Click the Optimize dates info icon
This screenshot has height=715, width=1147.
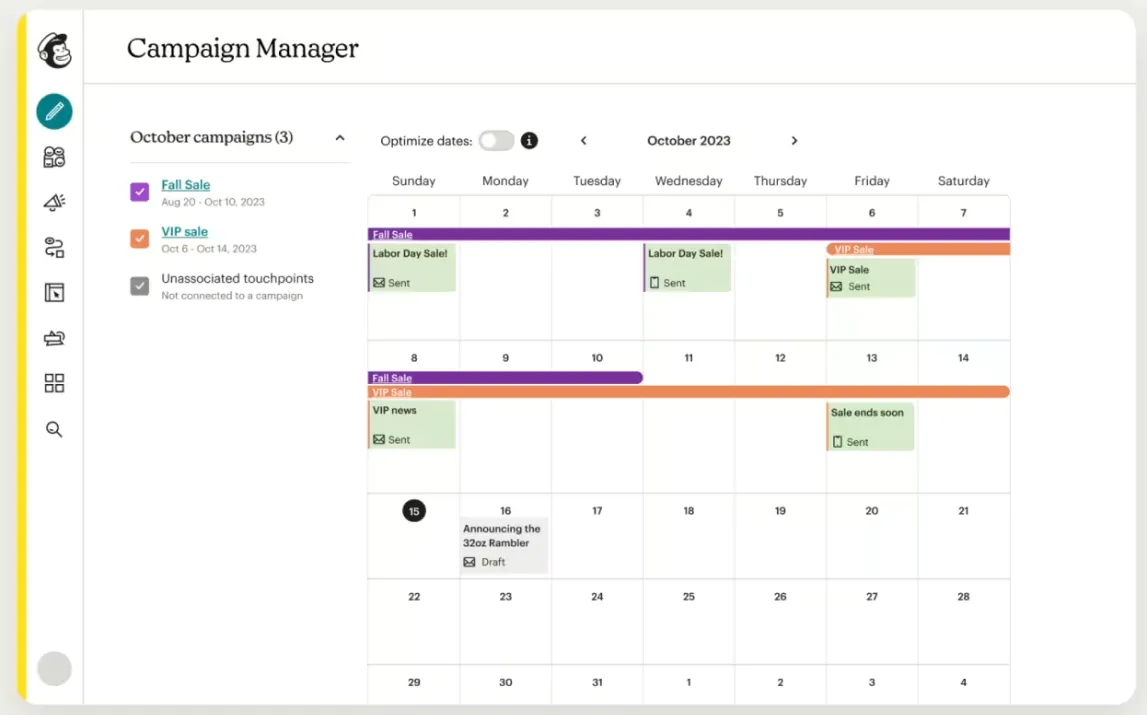click(530, 141)
